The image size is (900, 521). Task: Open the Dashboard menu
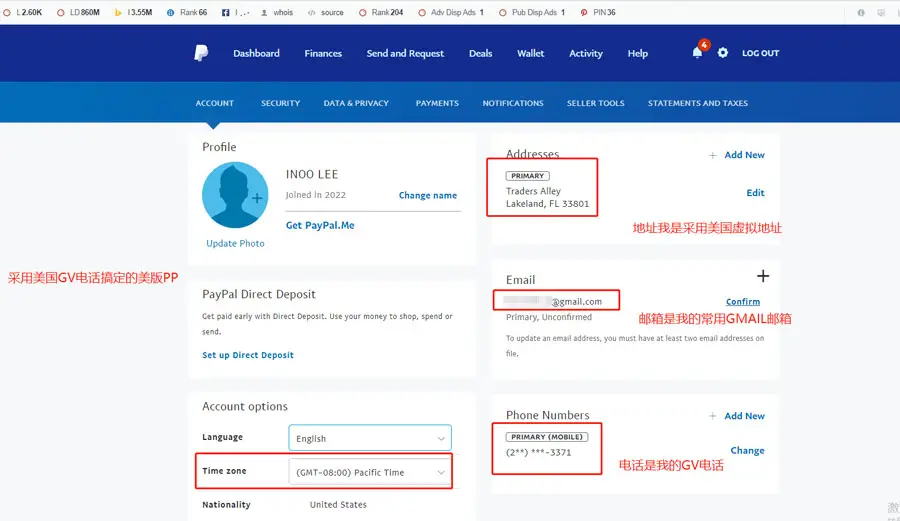257,53
